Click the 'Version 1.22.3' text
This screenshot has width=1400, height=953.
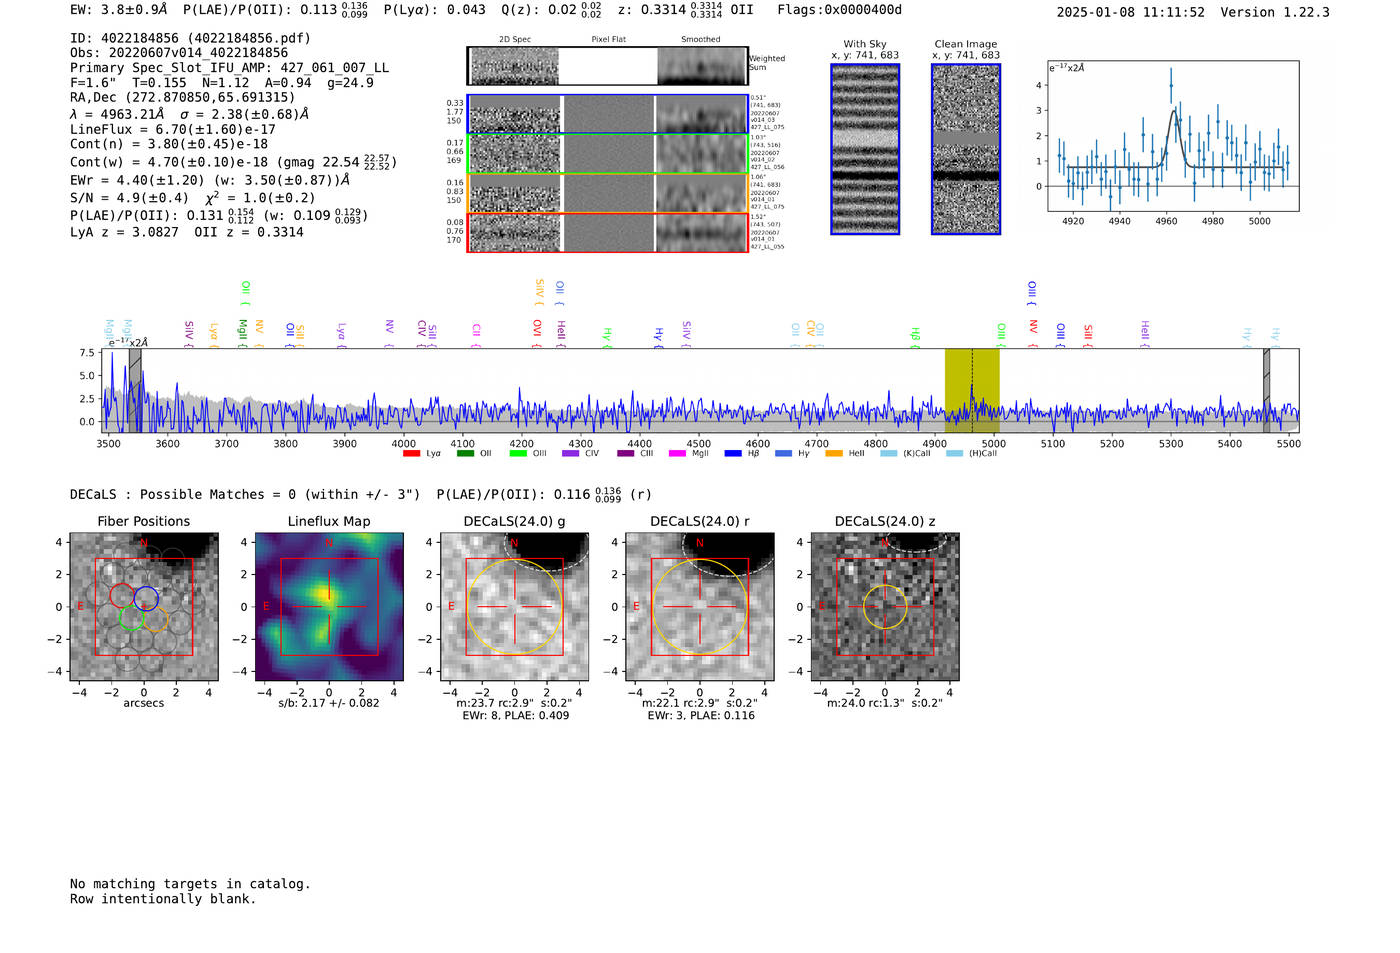tap(1275, 13)
